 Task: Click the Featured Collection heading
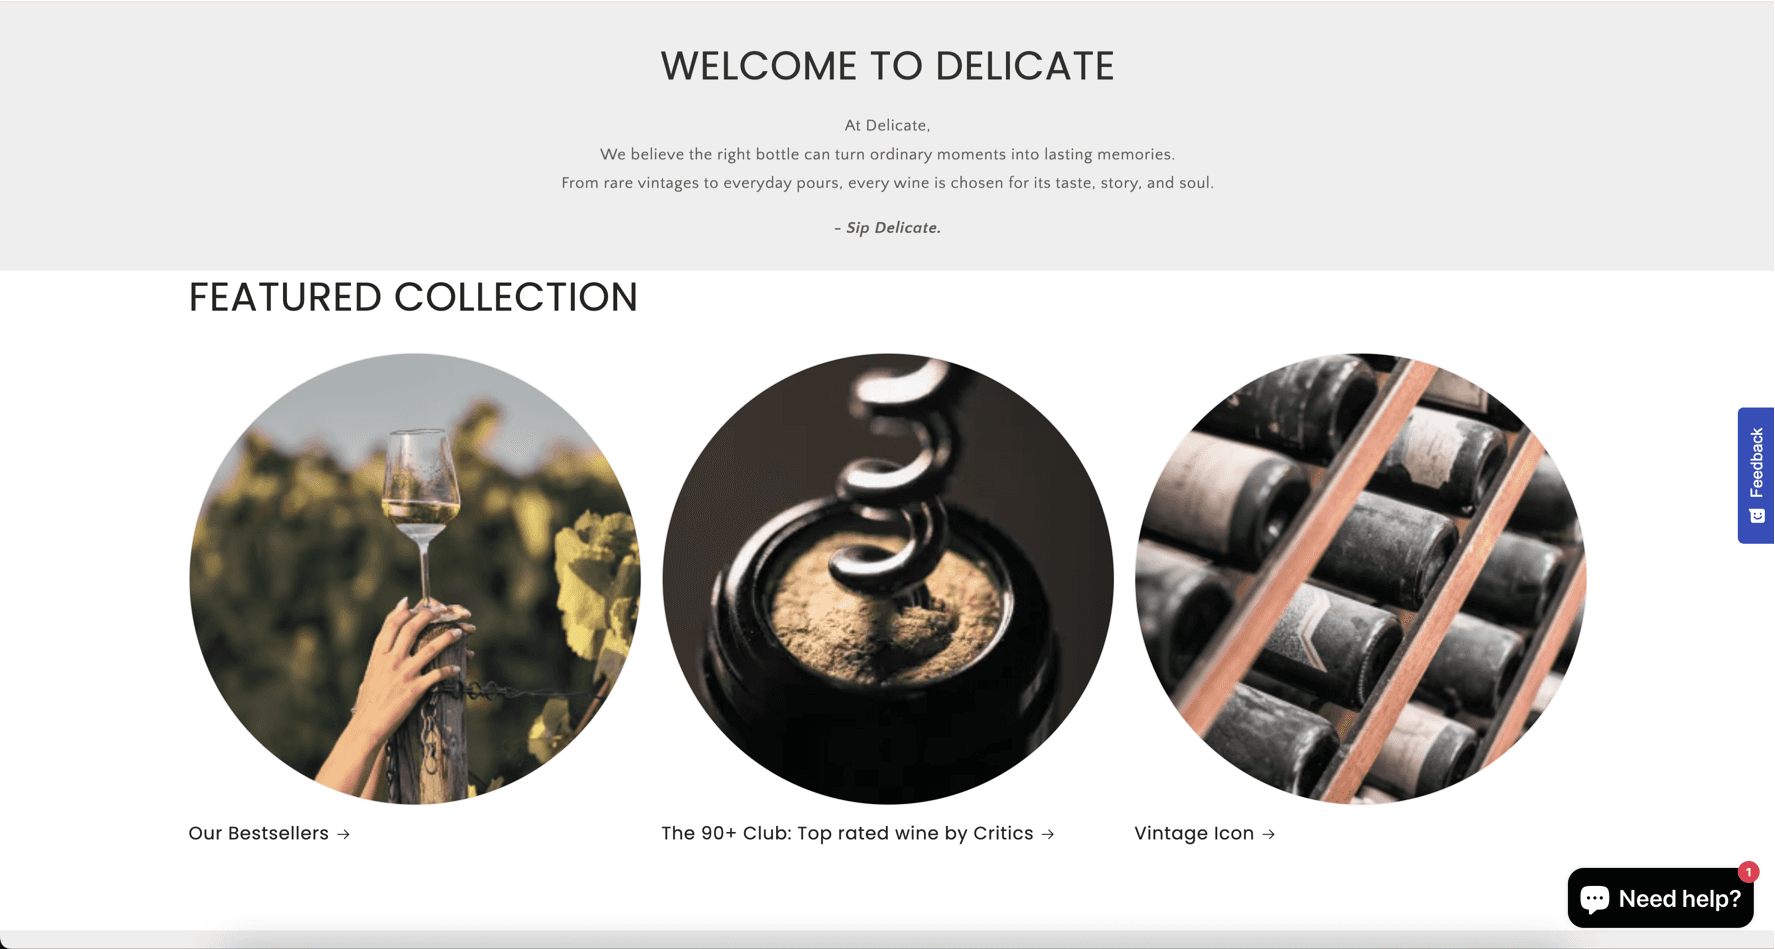pos(413,297)
